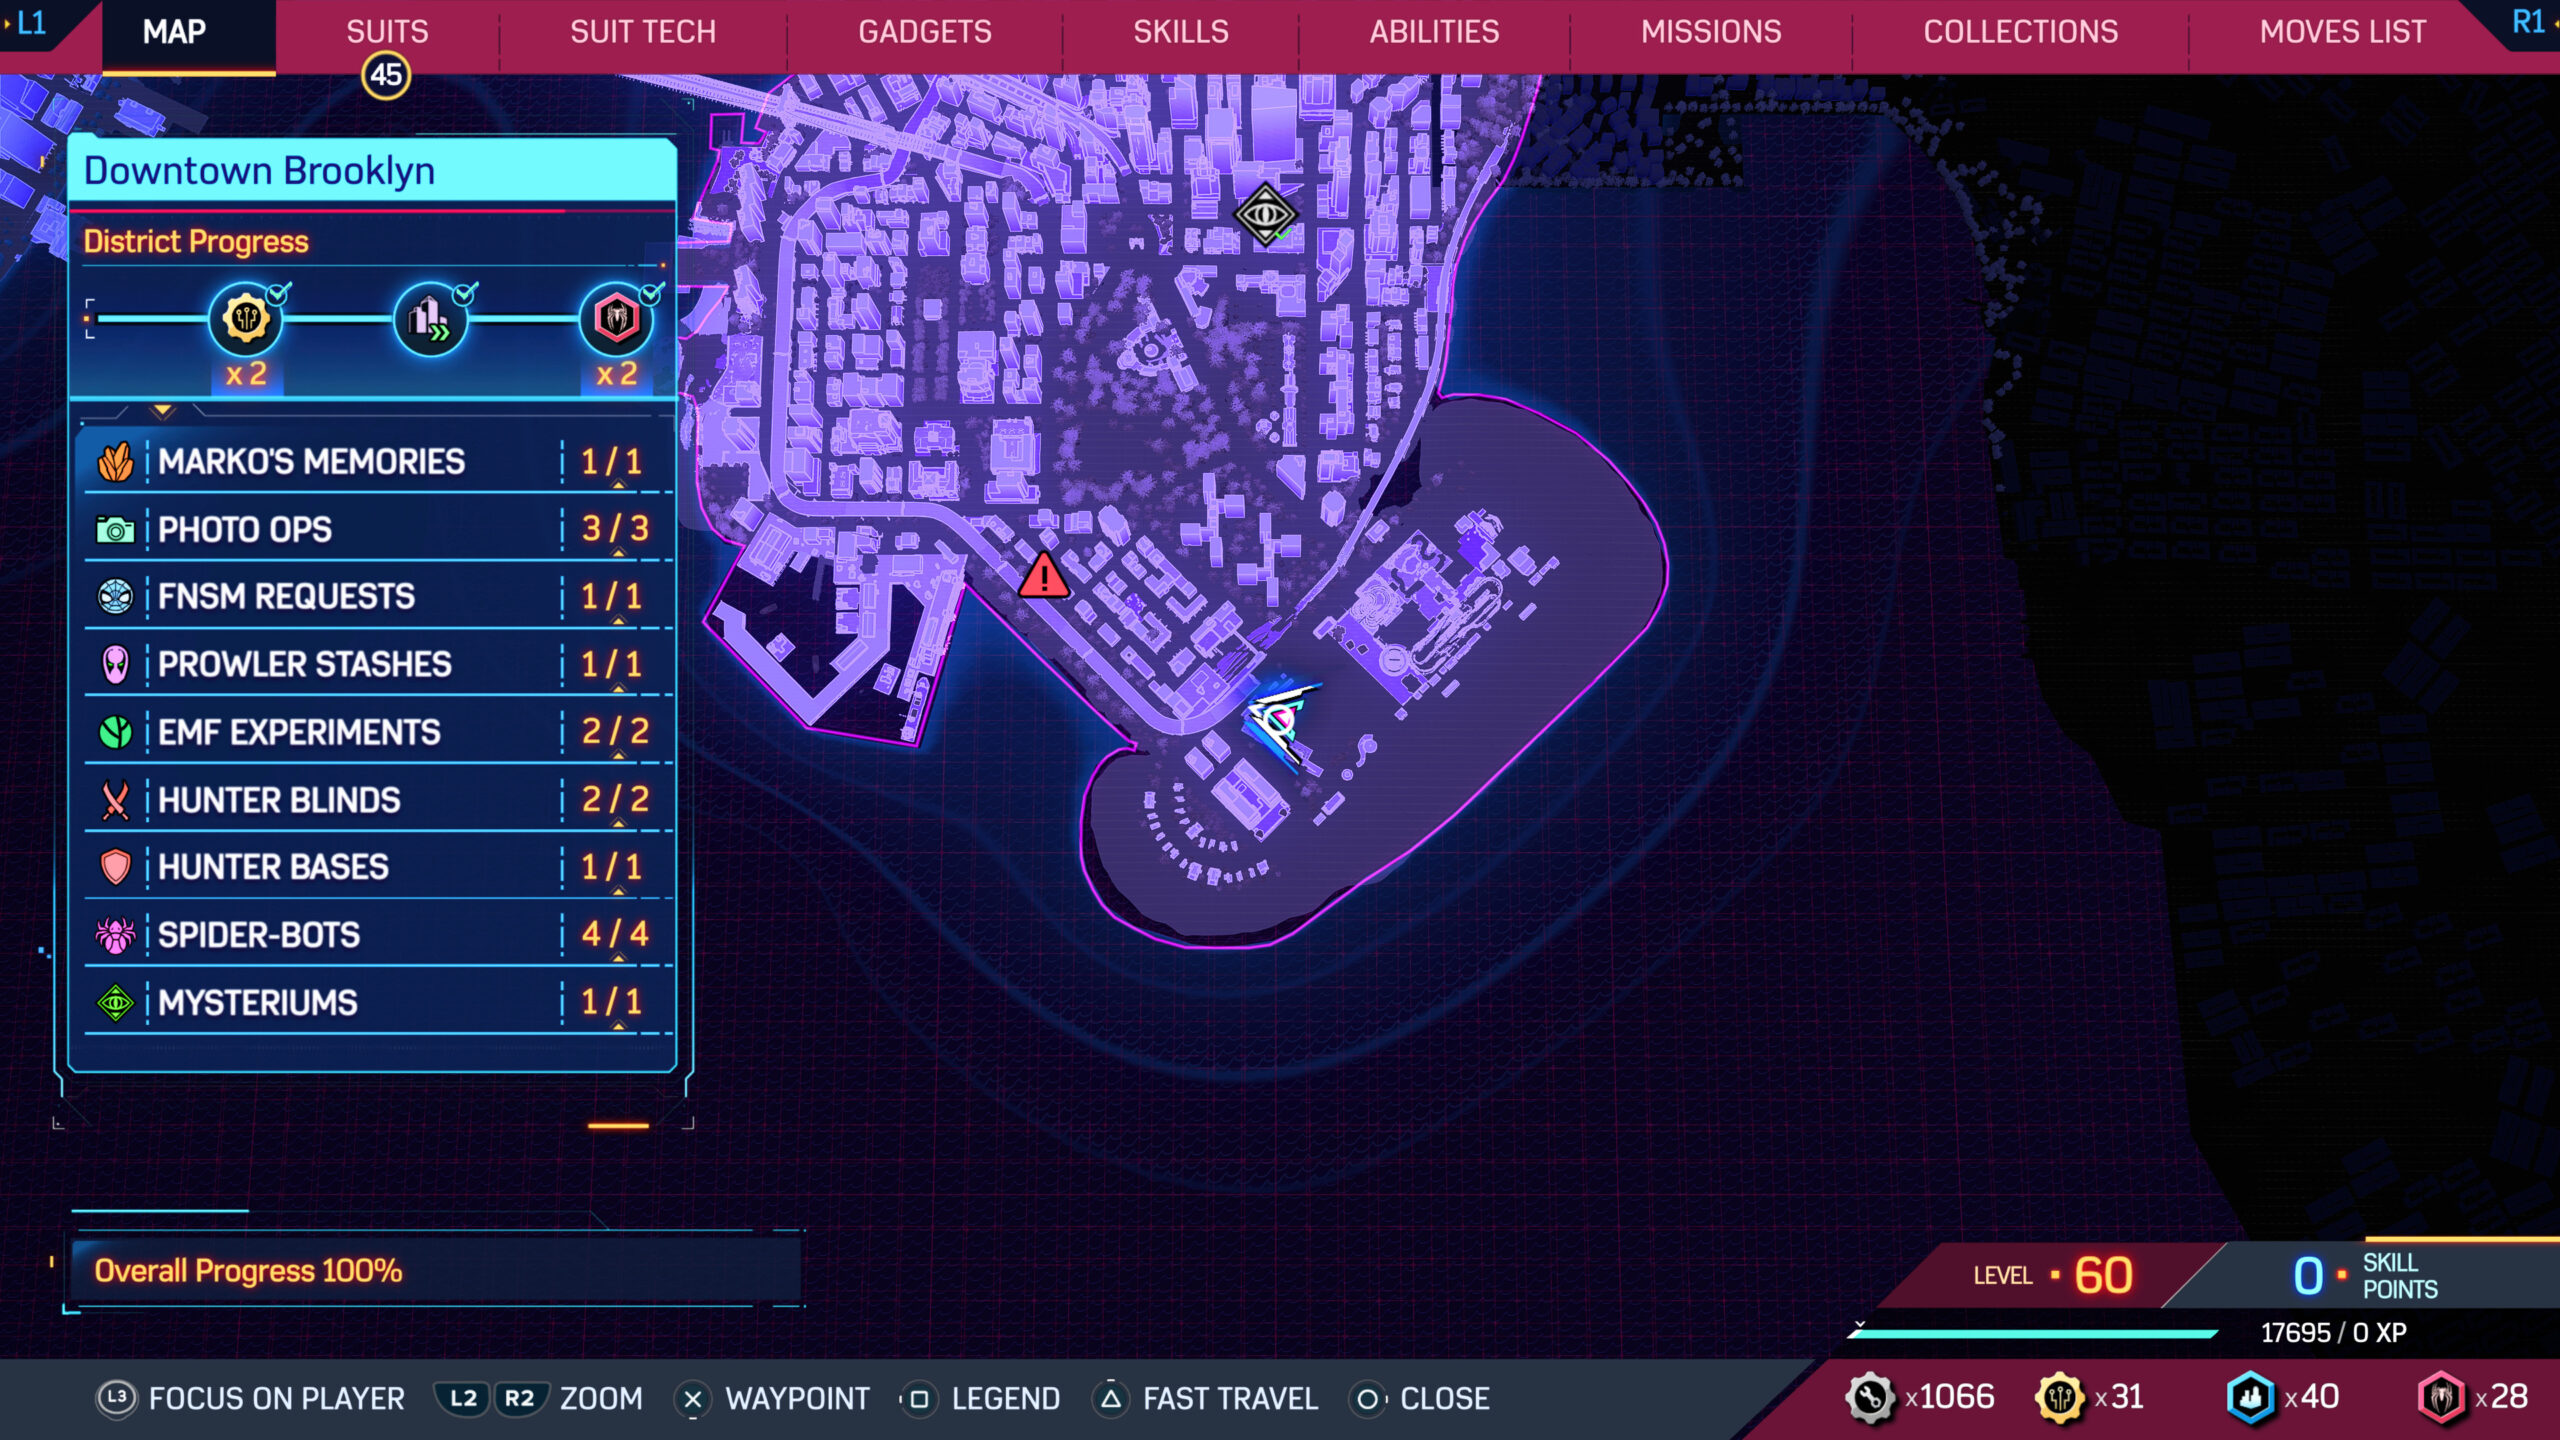
Task: Select the red warning triangle crime marker
Action: point(1043,577)
